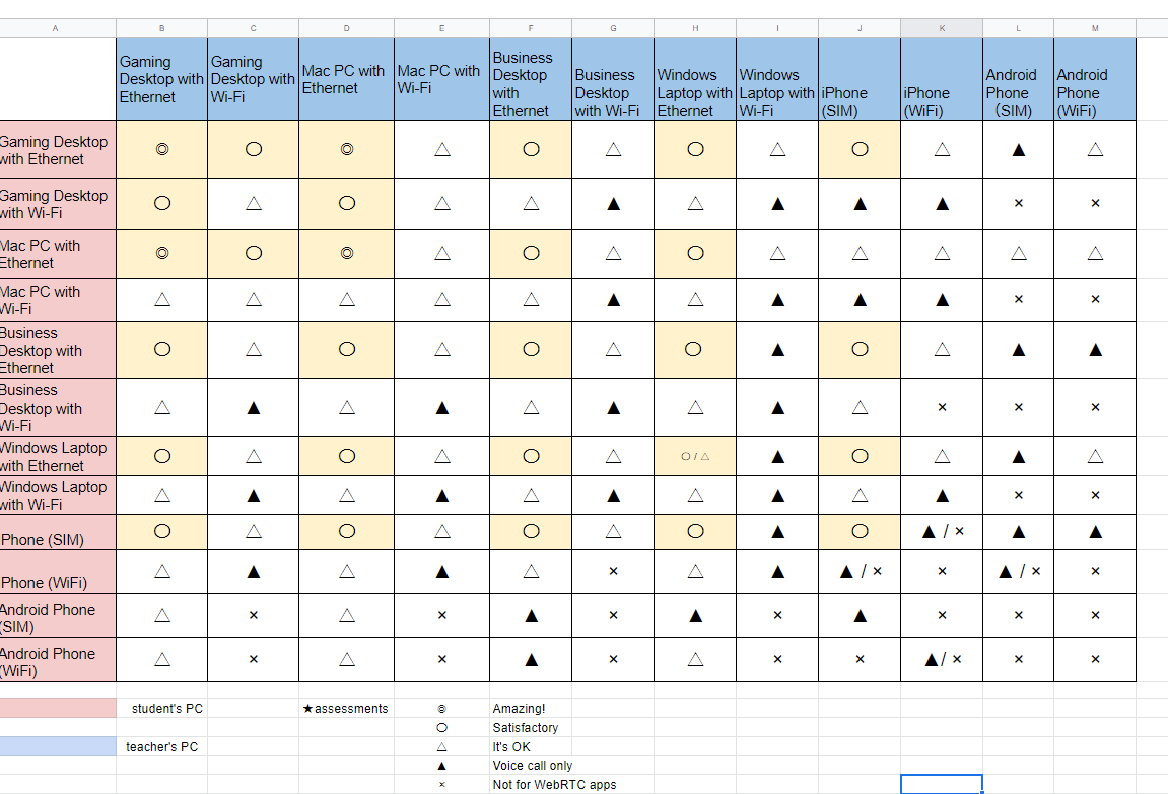Click the blue 'iPhone (WiFi)' column heading cell
This screenshot has height=794, width=1168.
tap(942, 79)
